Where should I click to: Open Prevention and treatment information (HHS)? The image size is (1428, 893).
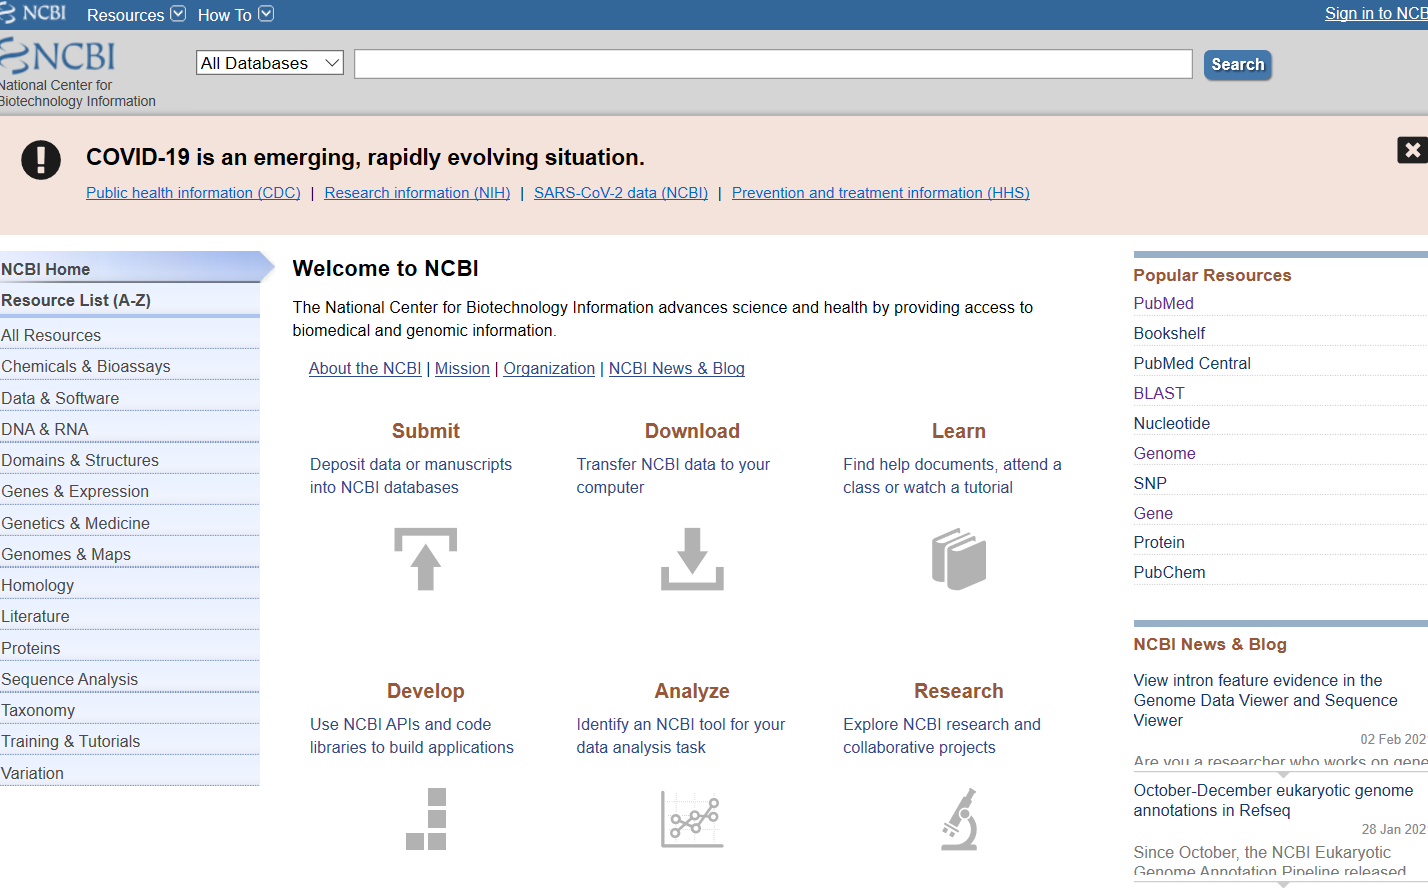tap(881, 193)
